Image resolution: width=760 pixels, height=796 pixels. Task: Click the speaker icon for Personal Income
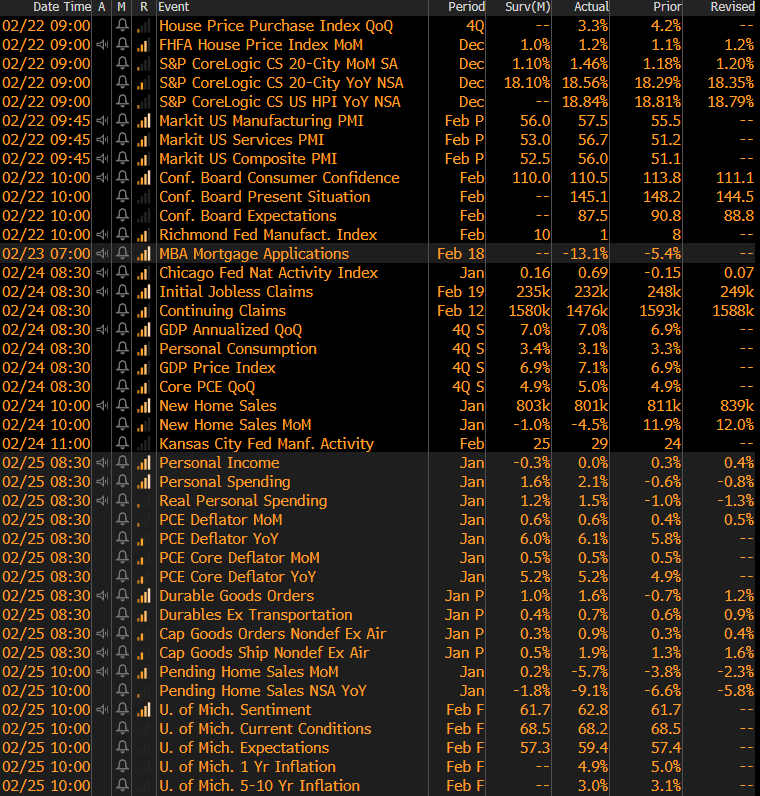tap(102, 463)
